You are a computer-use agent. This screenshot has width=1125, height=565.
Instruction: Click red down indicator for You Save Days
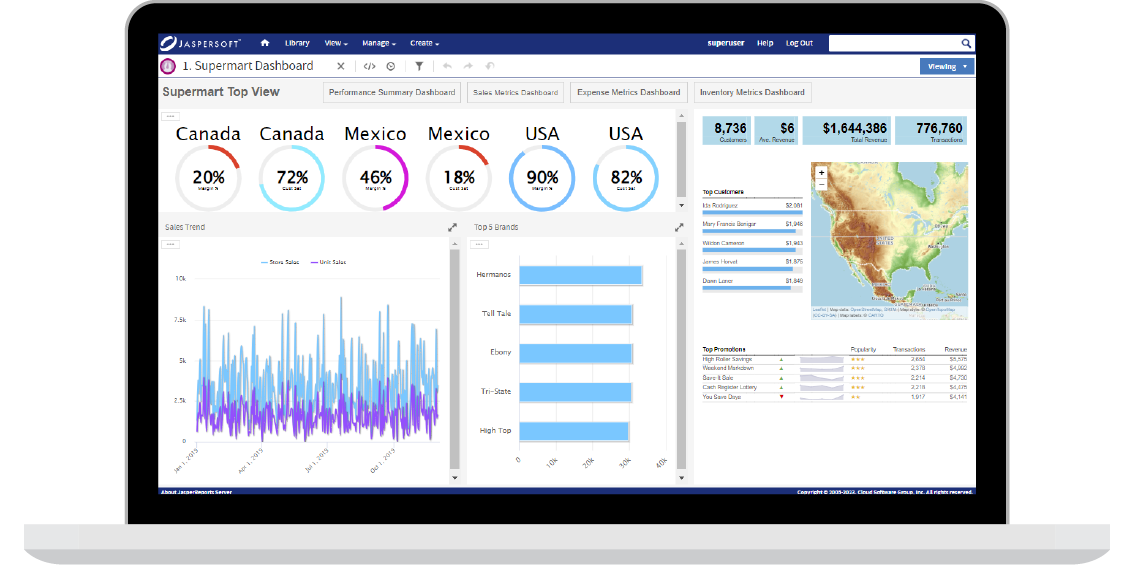point(781,397)
